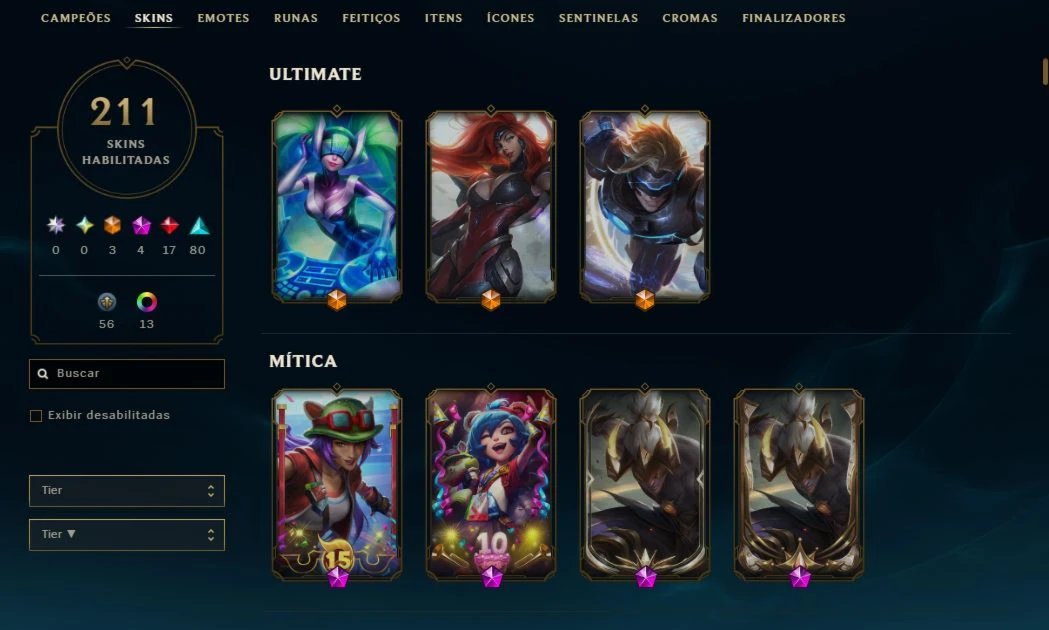This screenshot has width=1049, height=630.
Task: Click the orange Ultimate gem icon showing 3
Action: point(112,225)
